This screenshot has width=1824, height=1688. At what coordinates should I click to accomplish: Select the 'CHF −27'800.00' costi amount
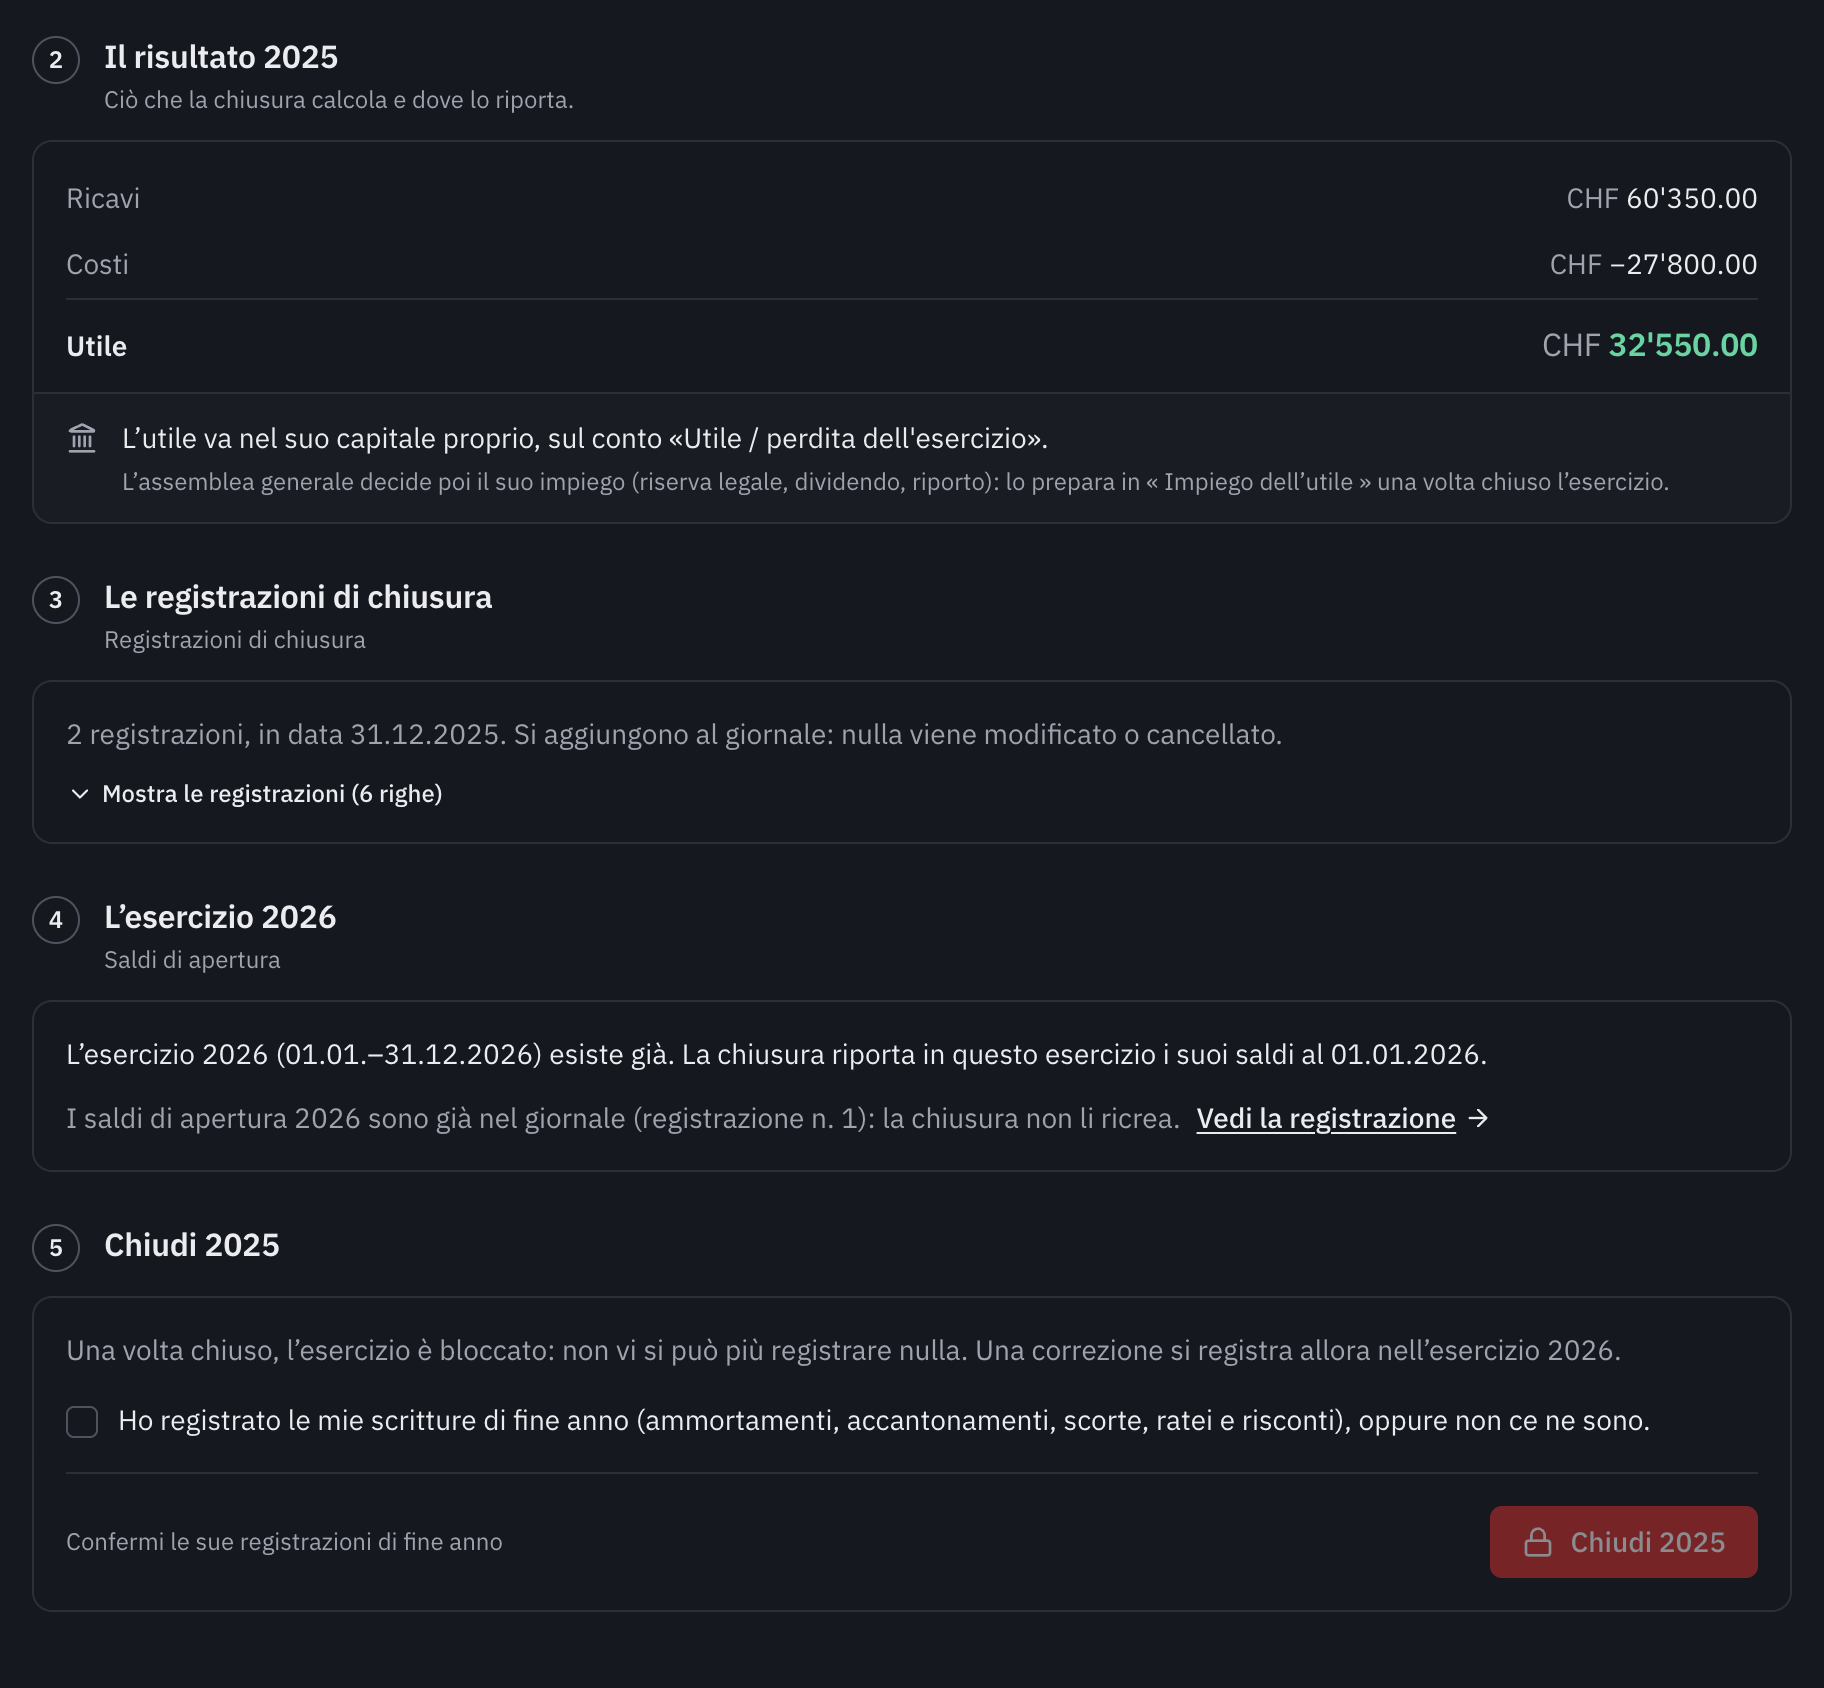1654,264
